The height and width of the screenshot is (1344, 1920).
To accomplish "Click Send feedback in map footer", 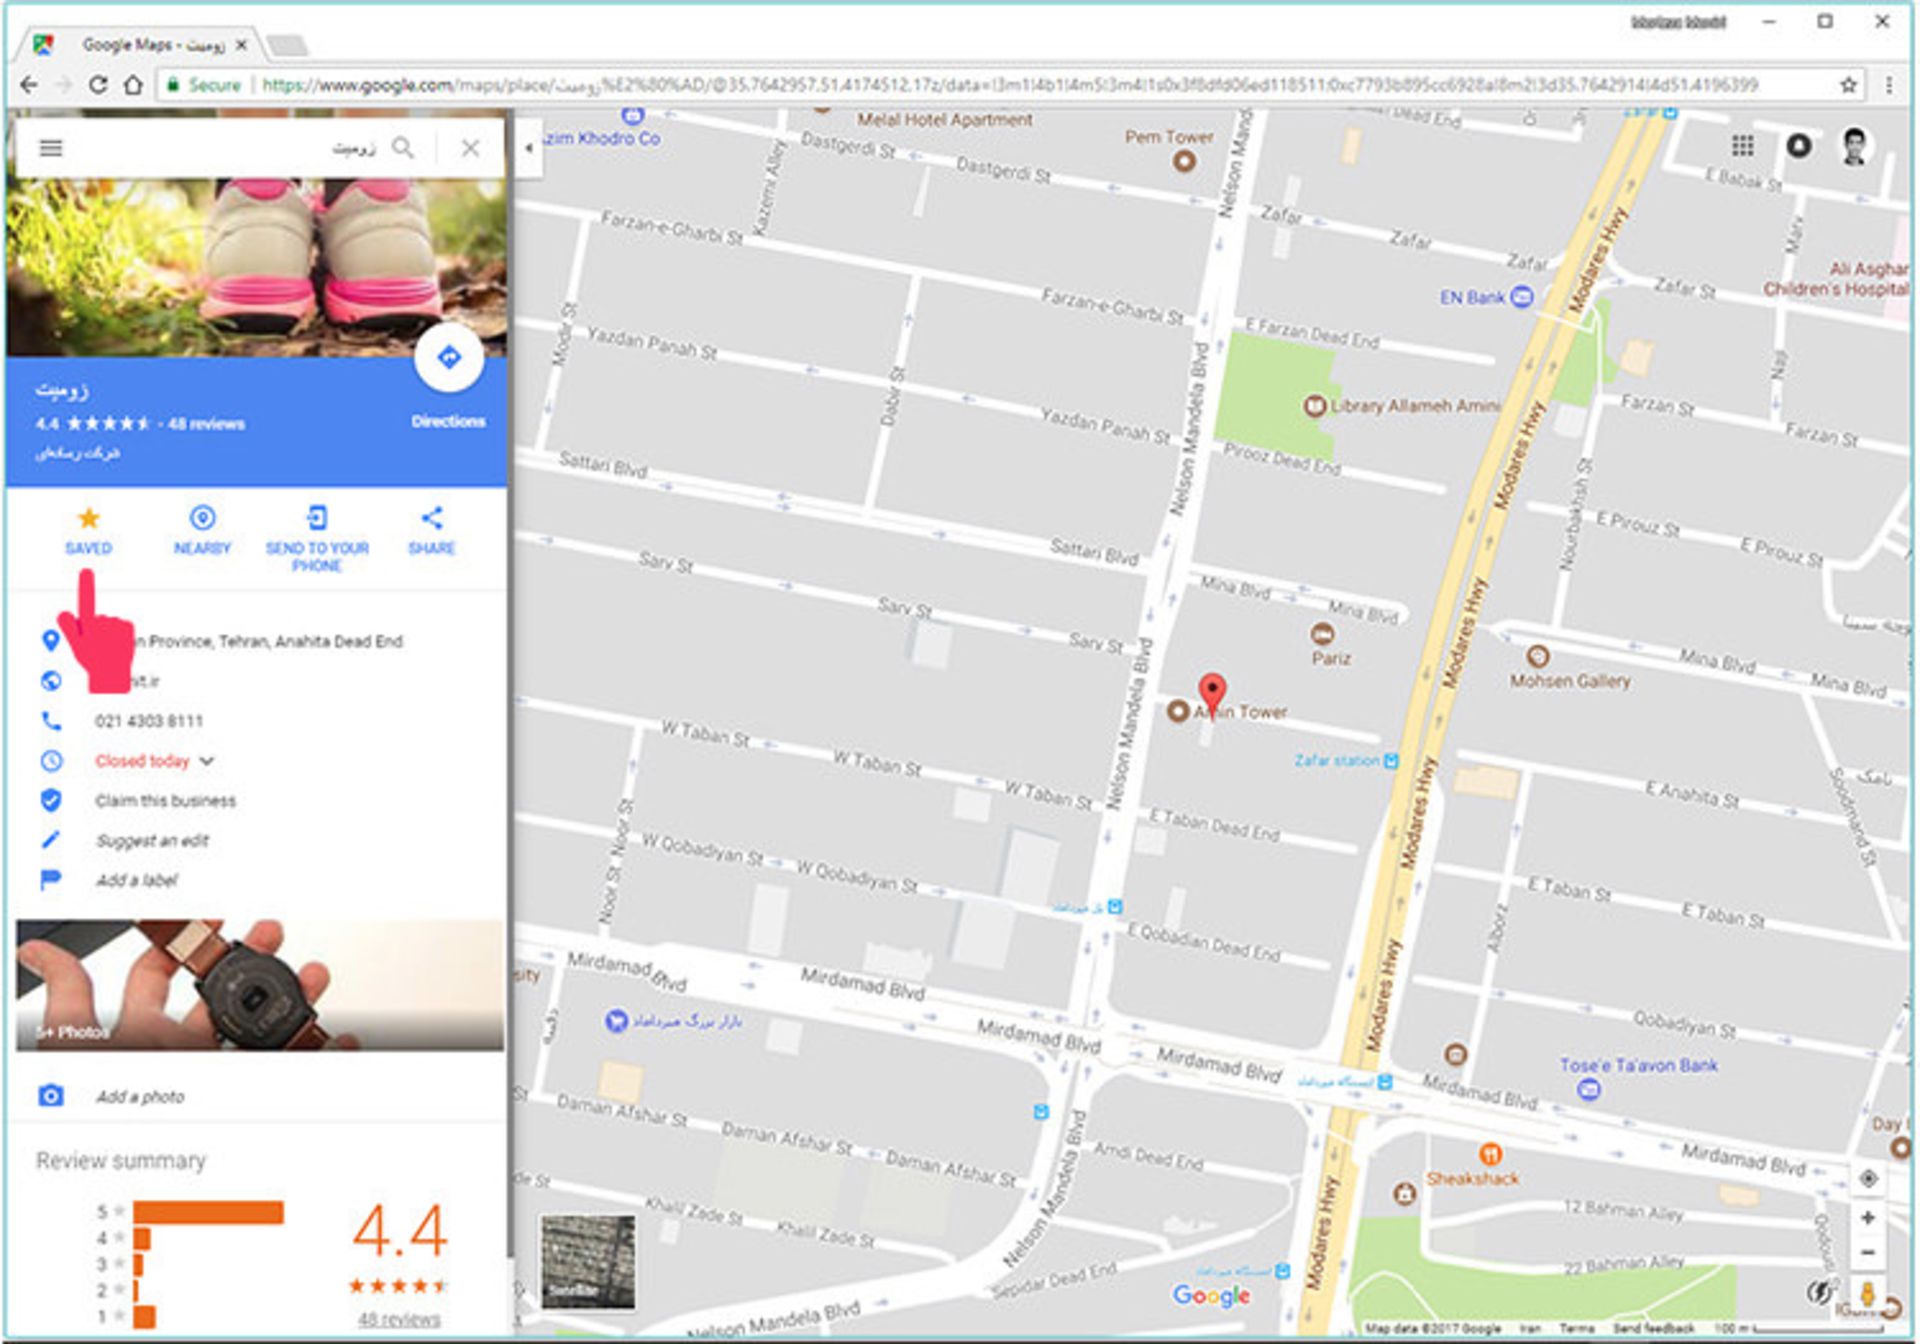I will pyautogui.click(x=1654, y=1329).
